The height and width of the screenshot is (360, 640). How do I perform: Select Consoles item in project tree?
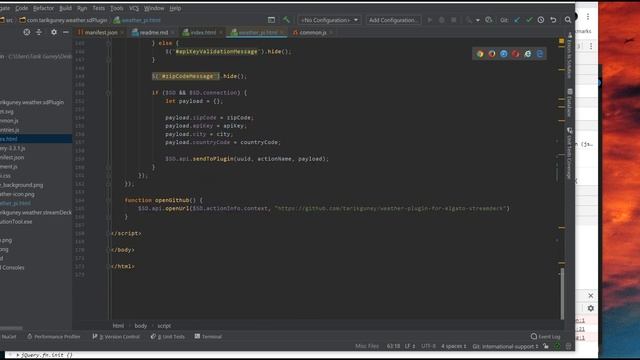pos(13,267)
